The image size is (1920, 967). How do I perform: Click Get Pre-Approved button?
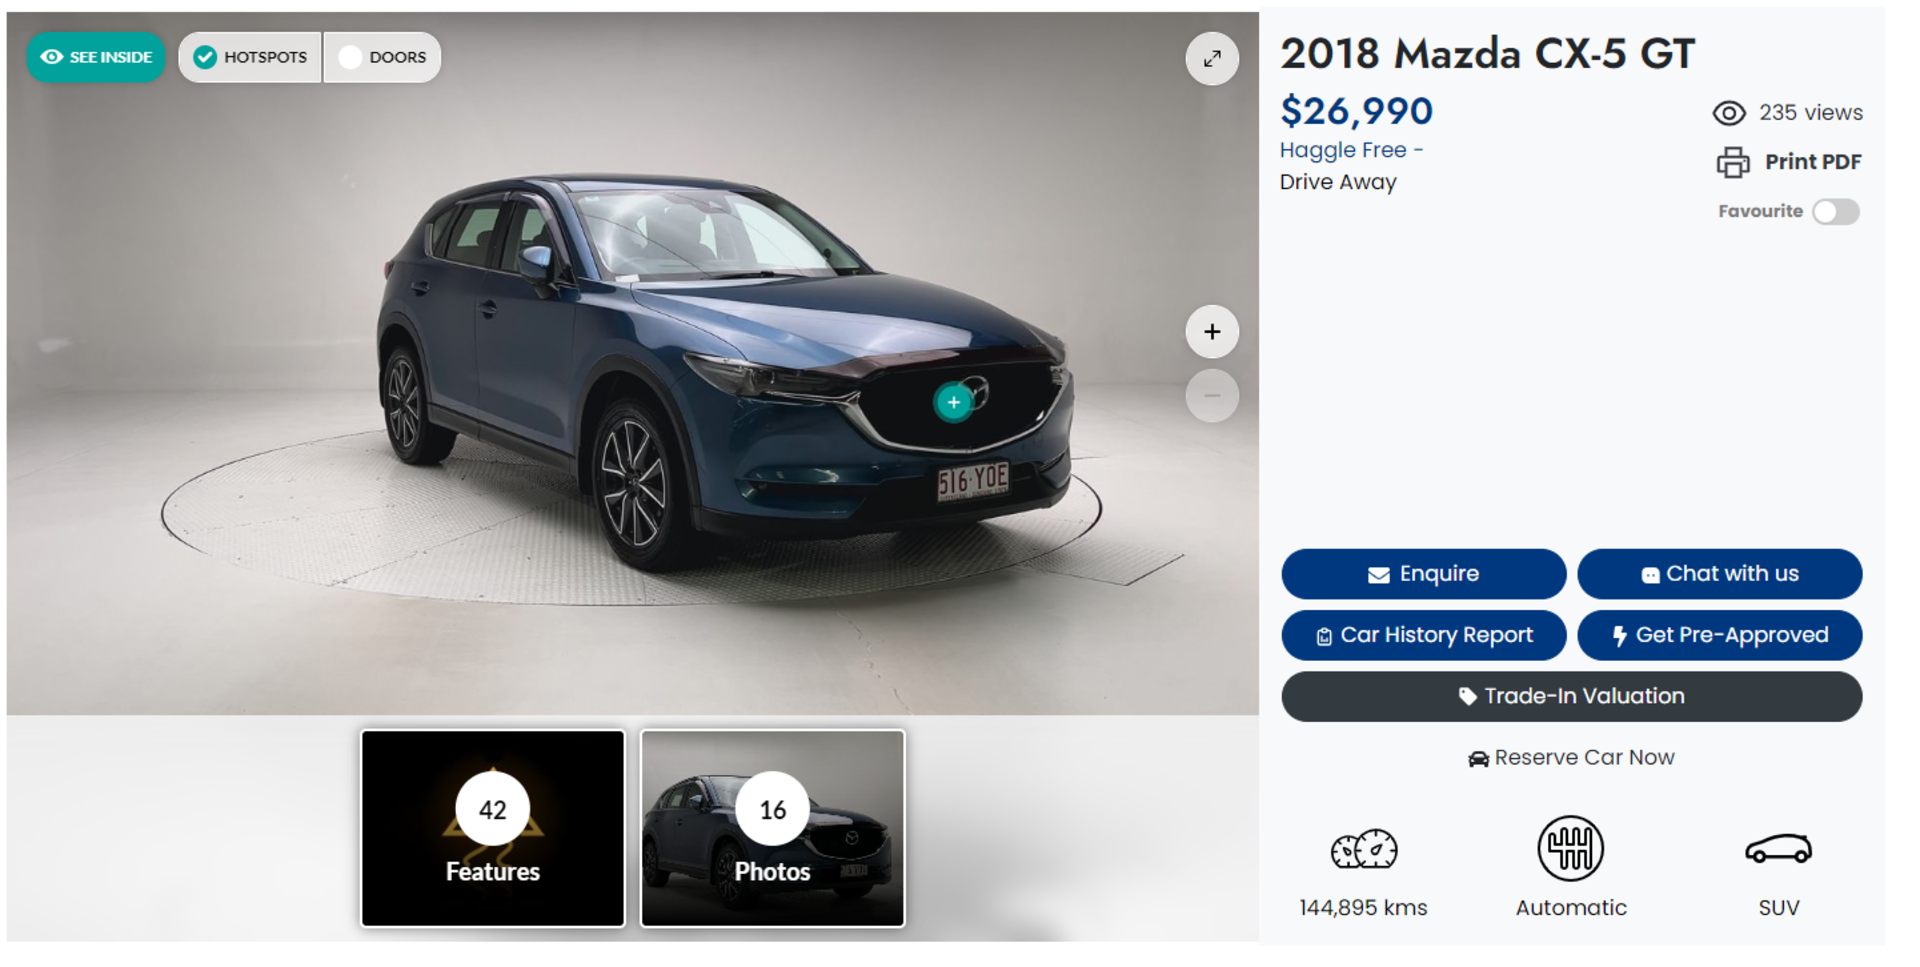click(x=1719, y=635)
